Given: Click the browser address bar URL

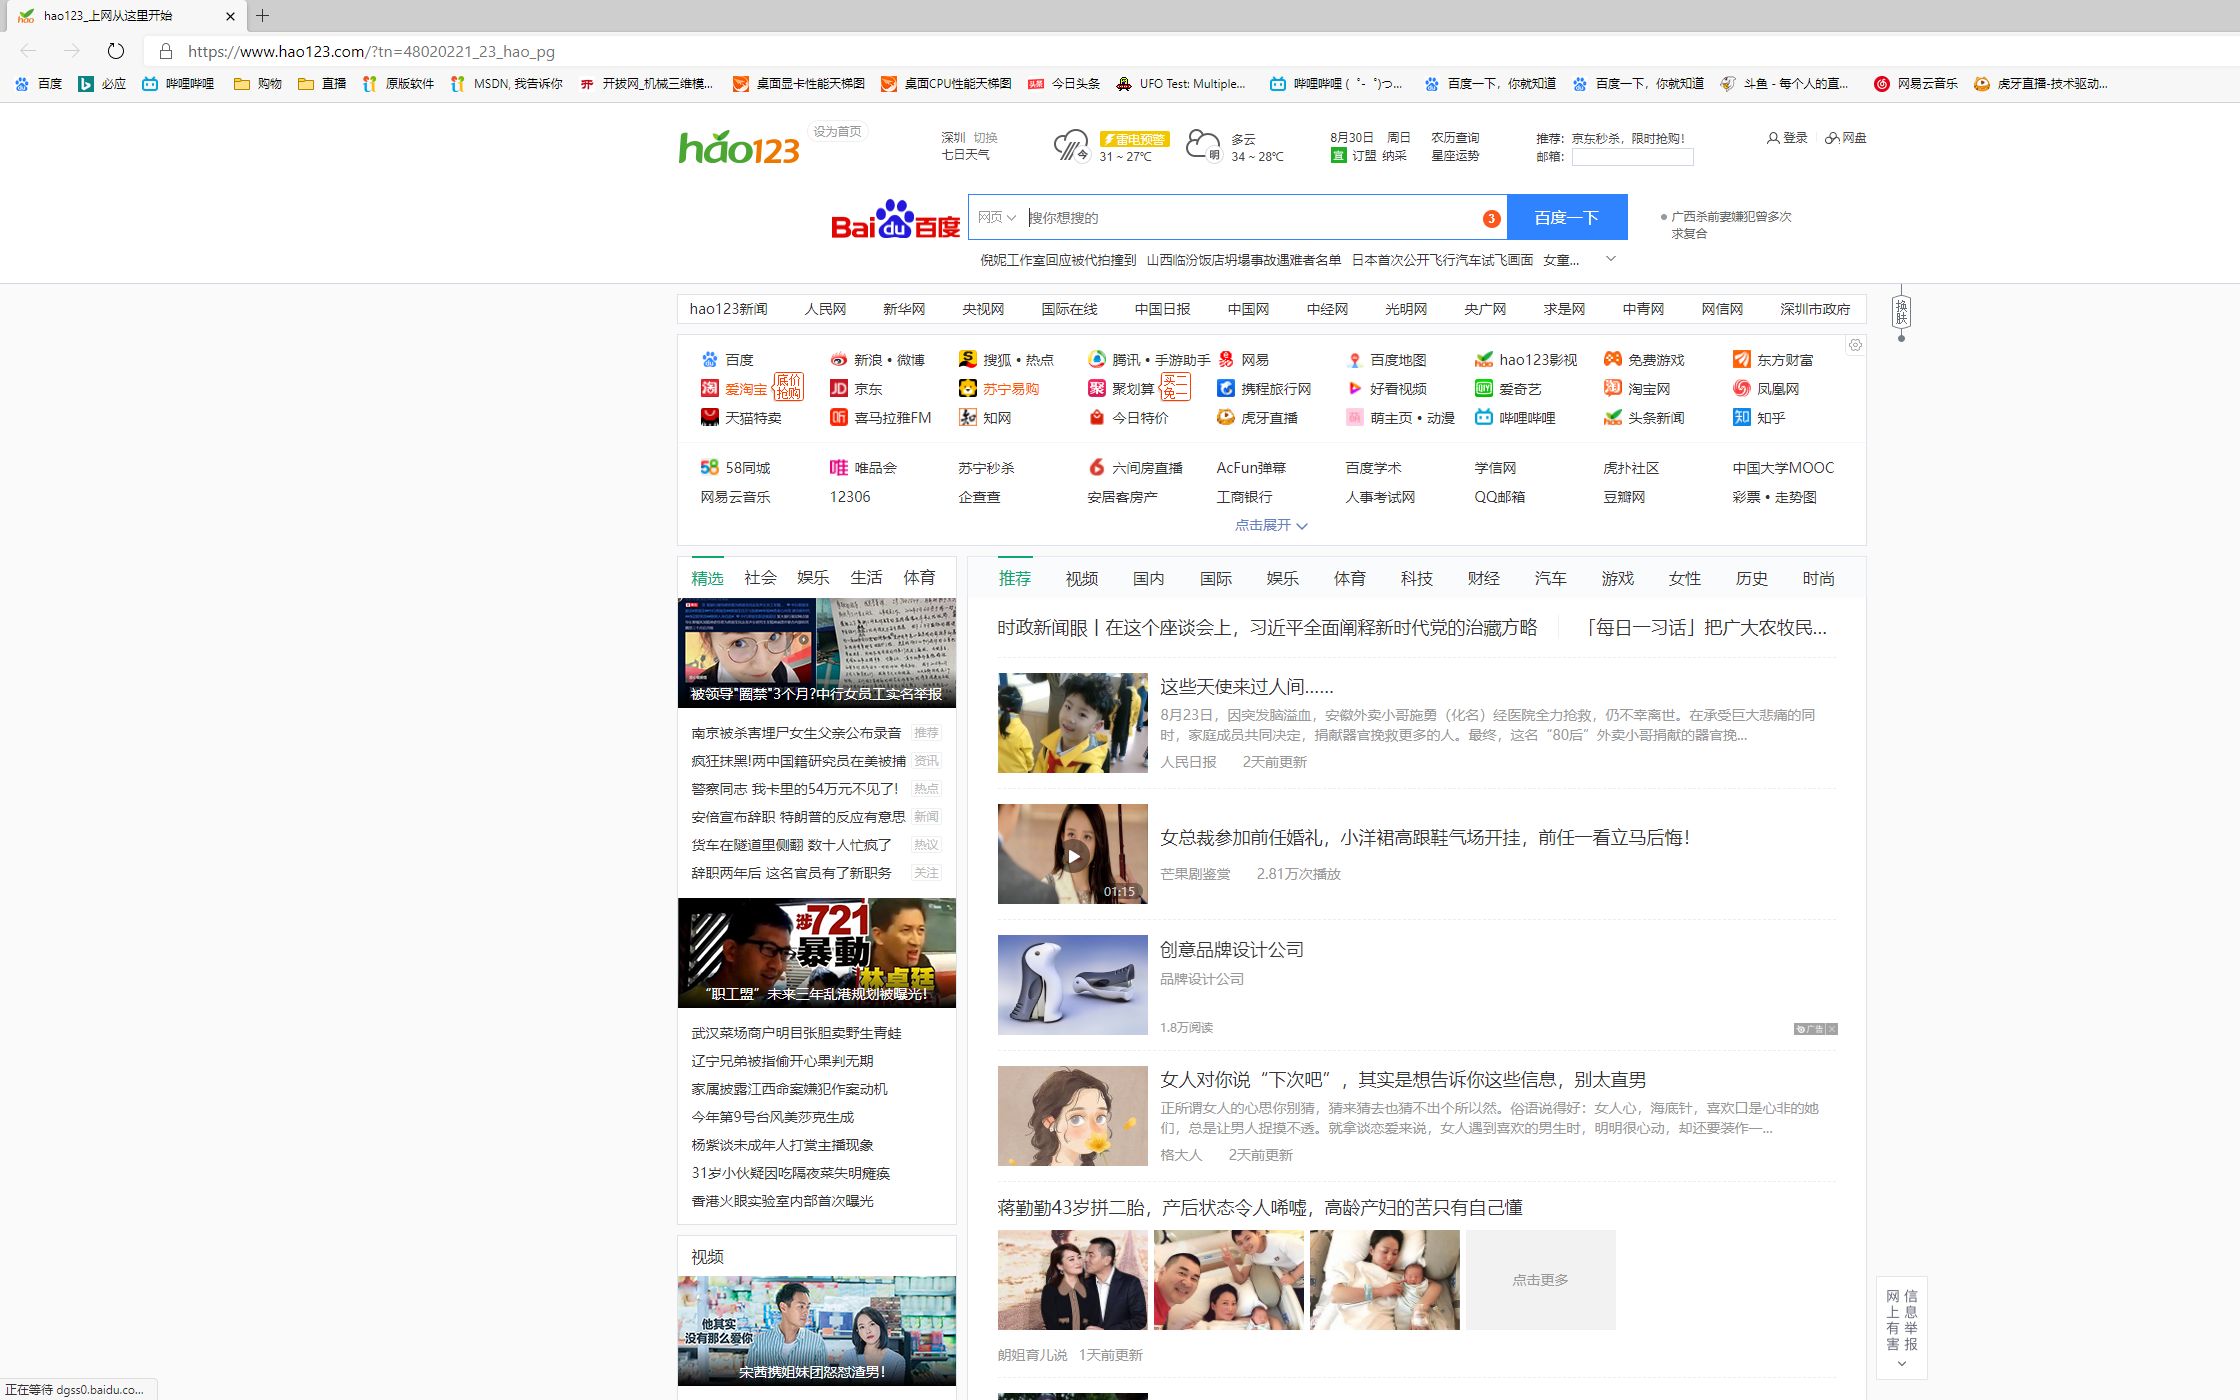Looking at the screenshot, I should (371, 52).
